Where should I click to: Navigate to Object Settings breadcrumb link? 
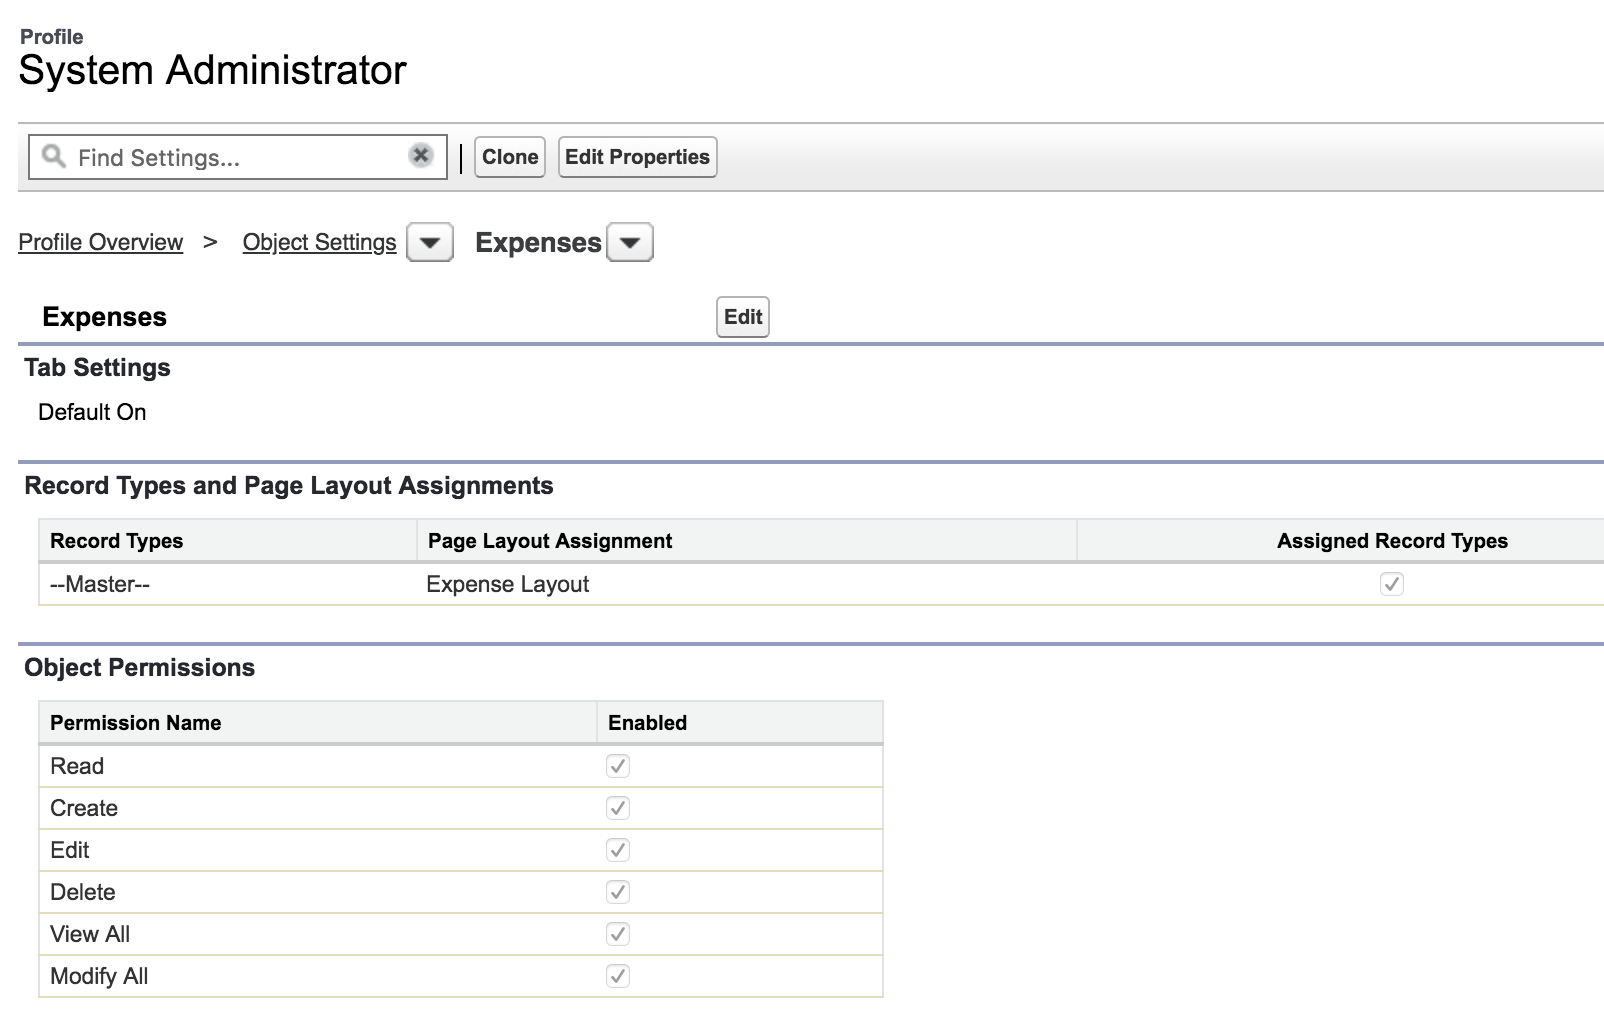click(x=319, y=242)
